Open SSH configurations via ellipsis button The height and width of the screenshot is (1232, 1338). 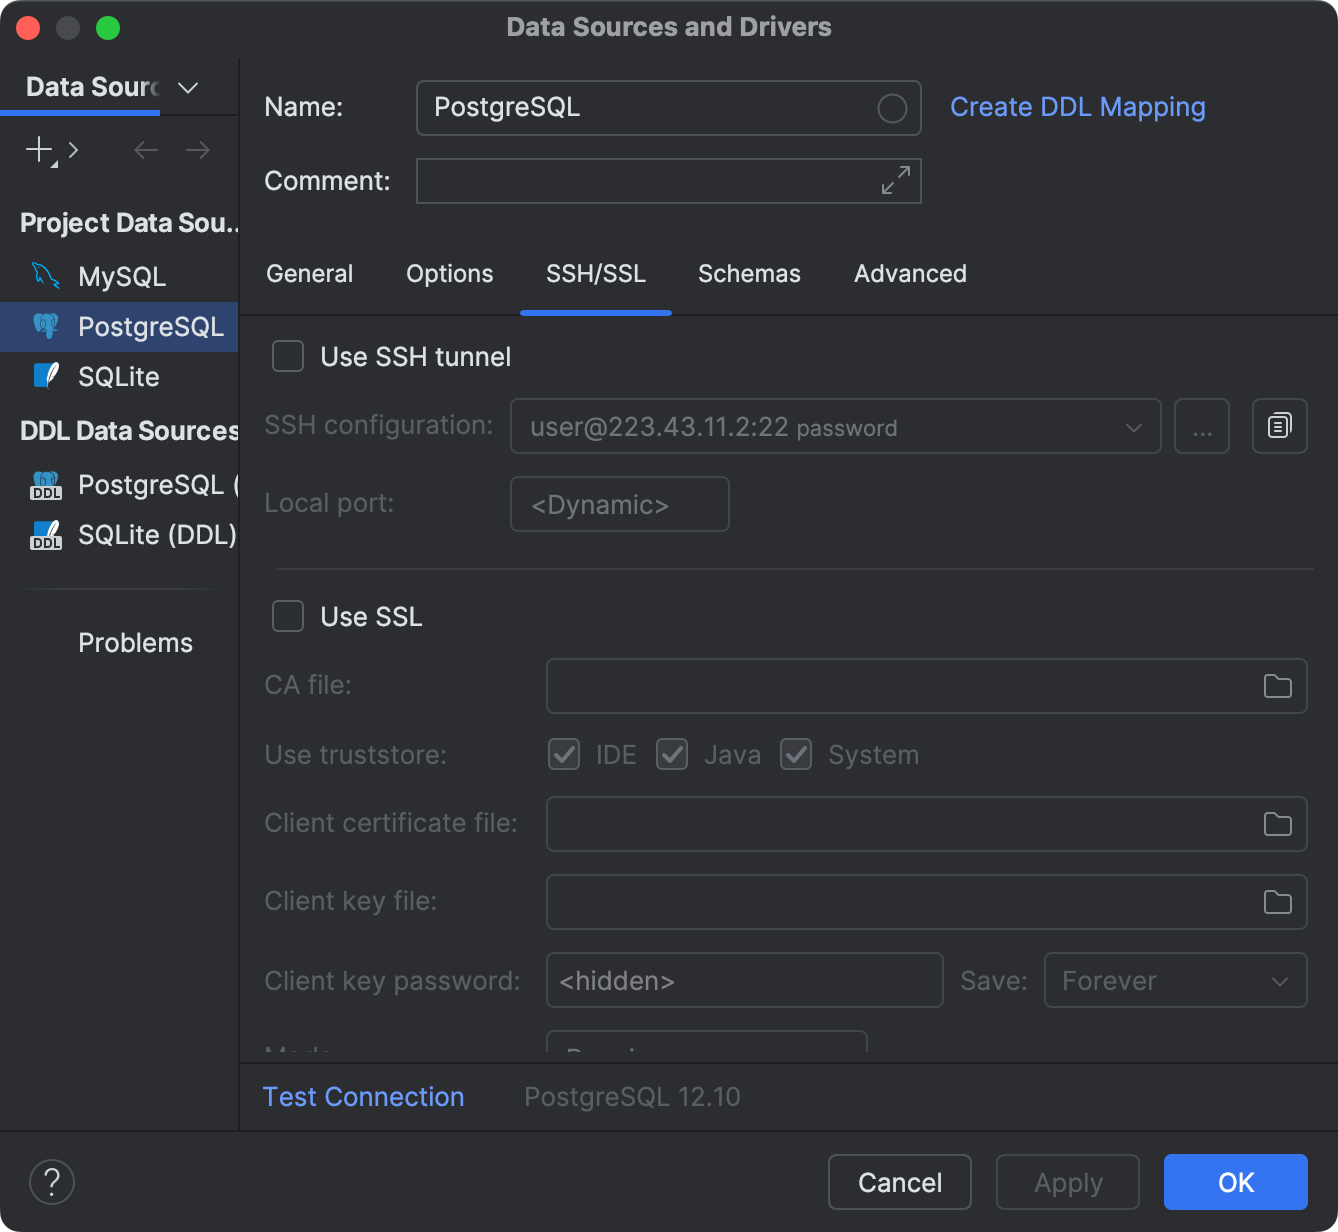click(1201, 426)
